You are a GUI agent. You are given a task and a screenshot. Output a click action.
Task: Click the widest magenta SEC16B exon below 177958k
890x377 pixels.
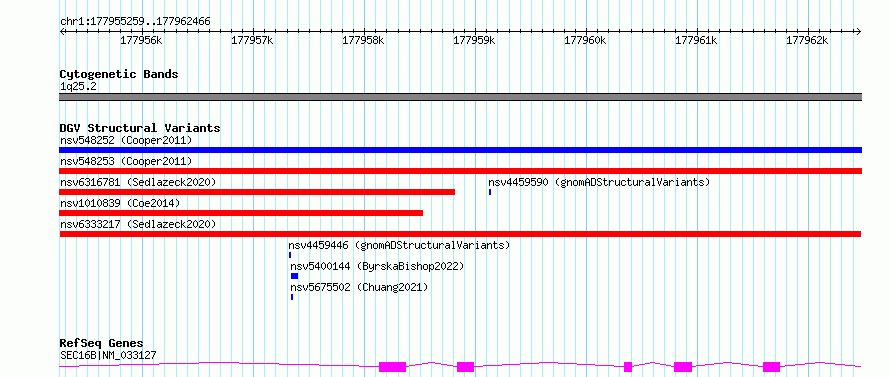[x=393, y=367]
